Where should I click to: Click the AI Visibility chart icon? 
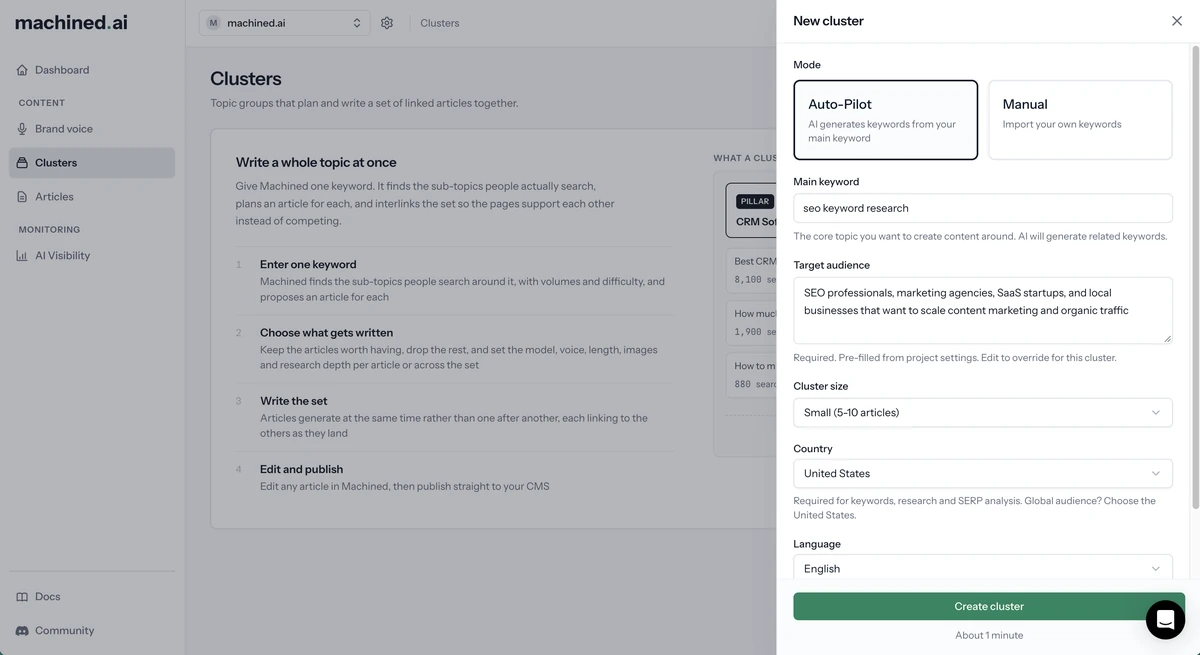(x=22, y=256)
